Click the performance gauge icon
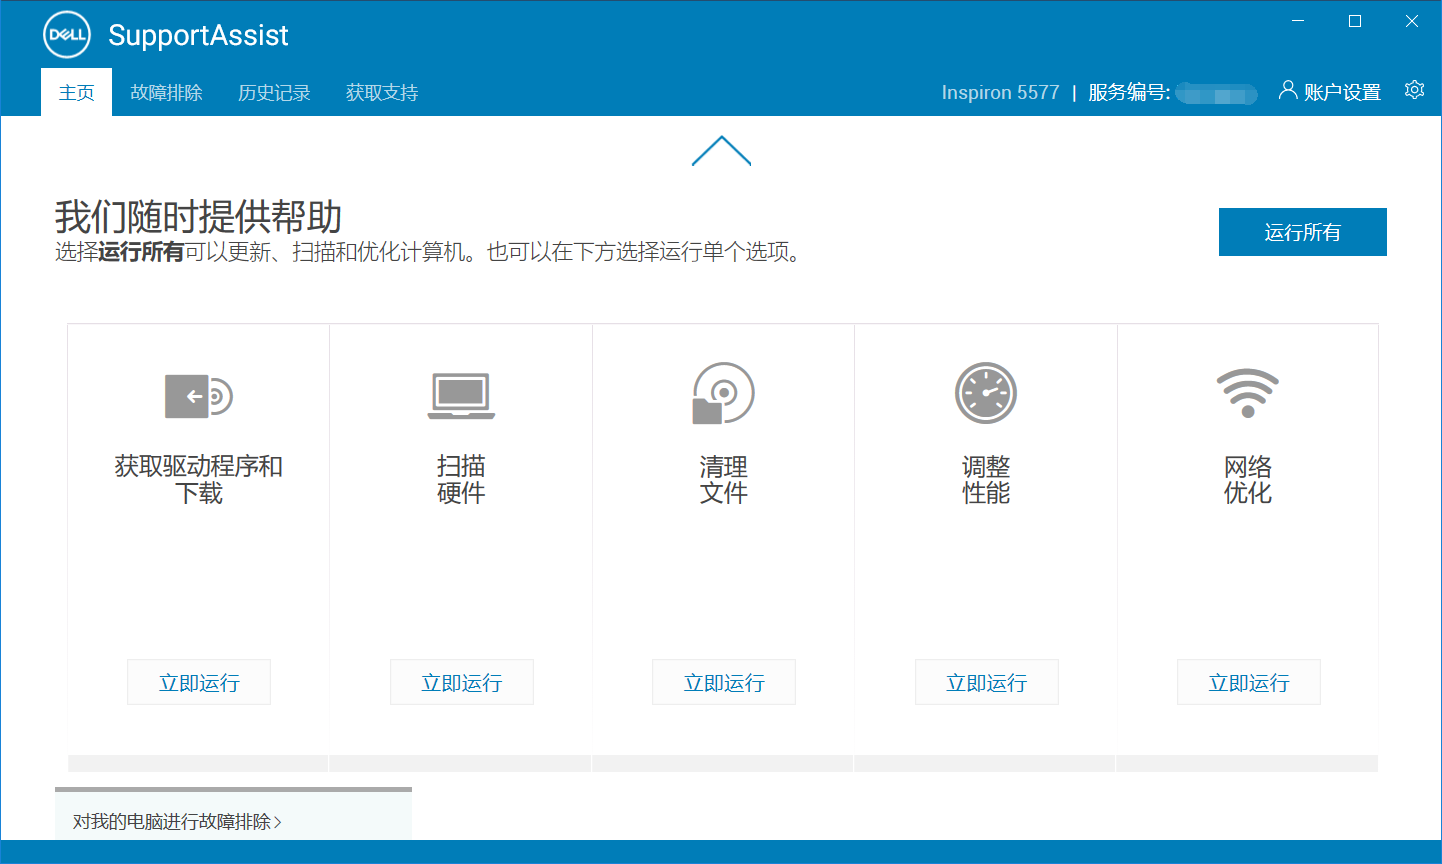 coord(986,393)
